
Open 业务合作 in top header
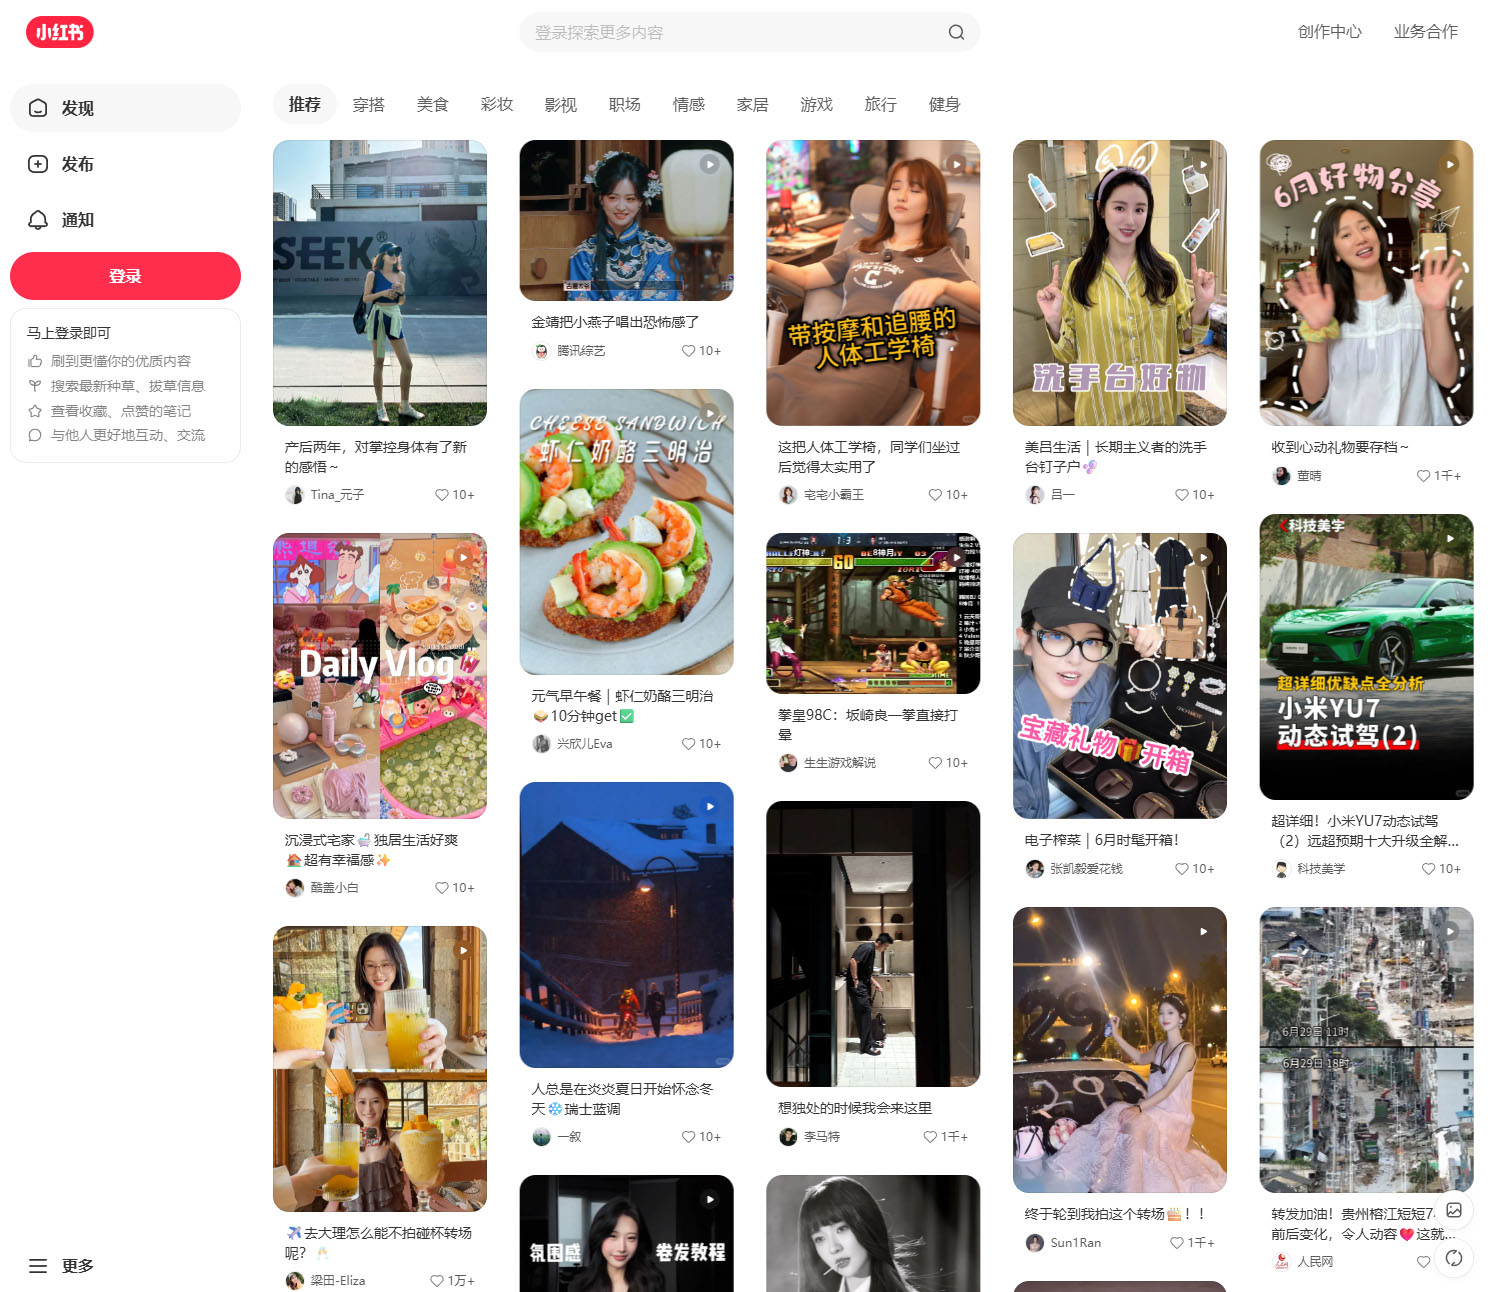[1425, 32]
